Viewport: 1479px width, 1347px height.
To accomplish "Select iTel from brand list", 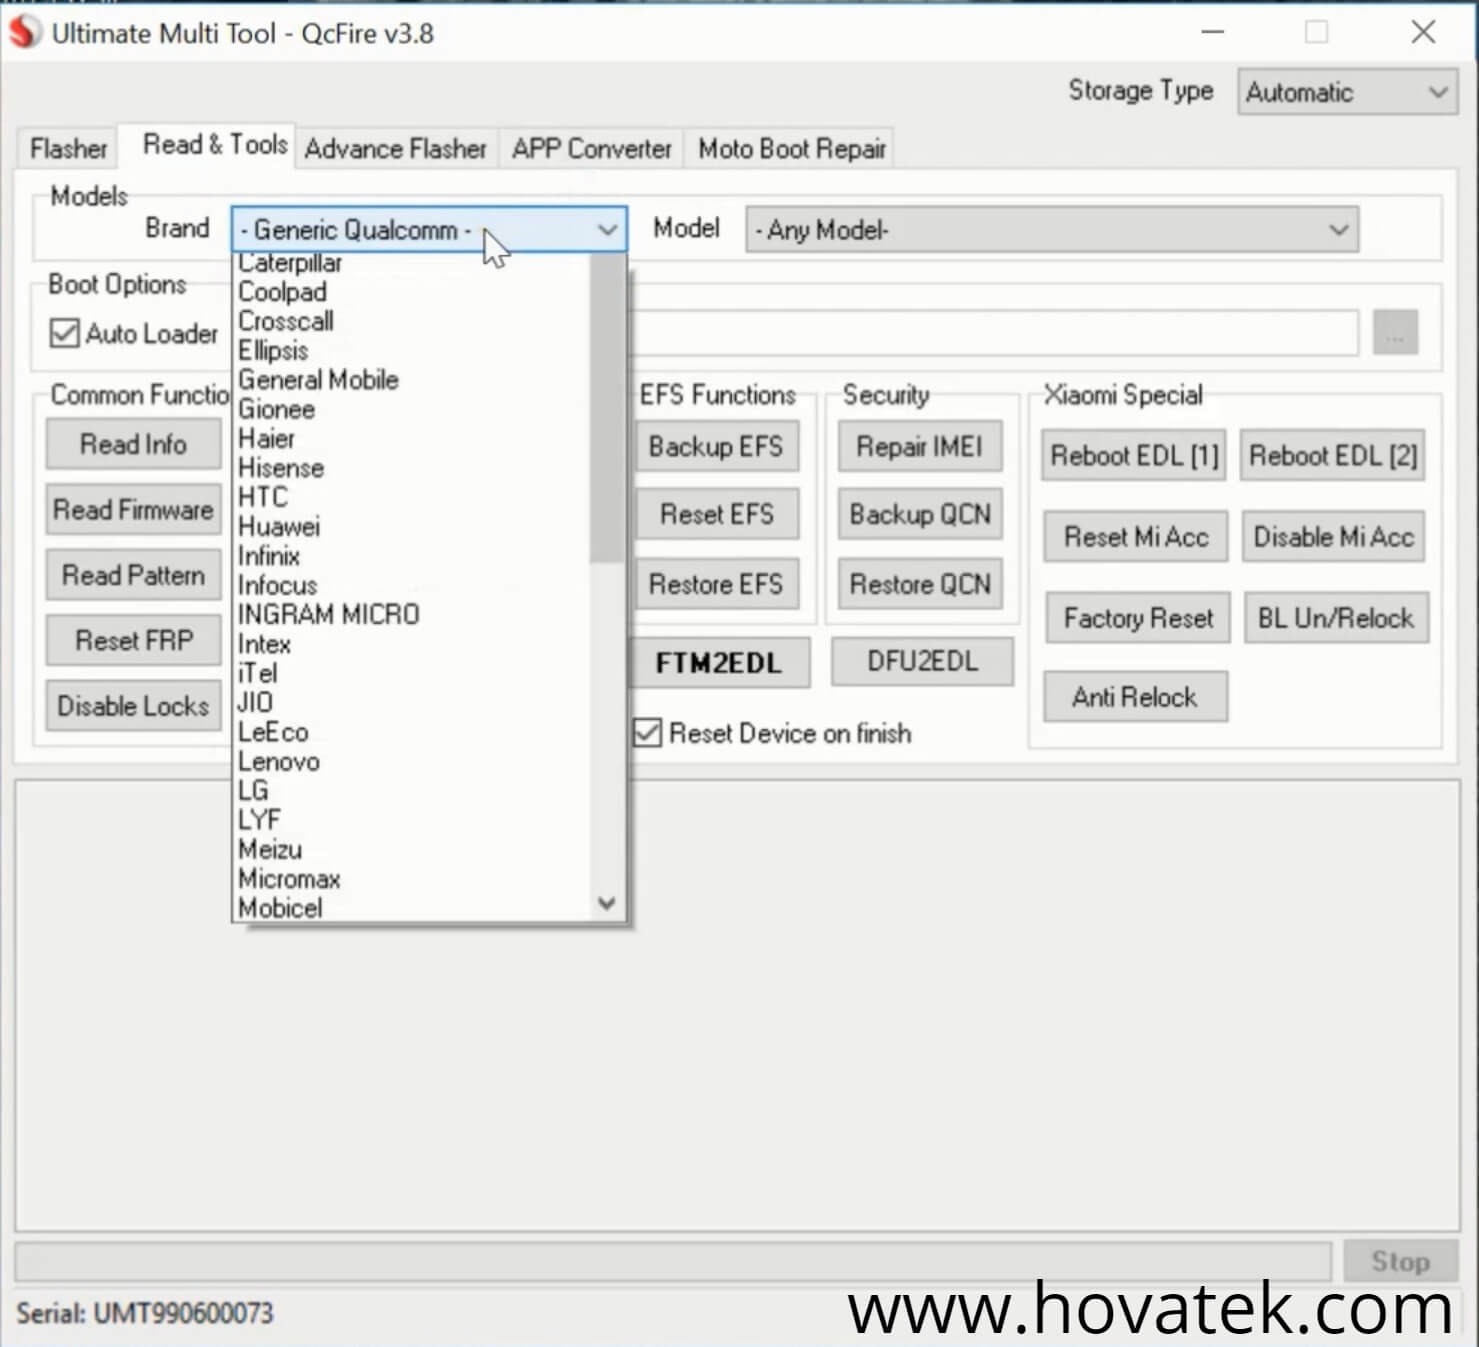I will pos(412,673).
